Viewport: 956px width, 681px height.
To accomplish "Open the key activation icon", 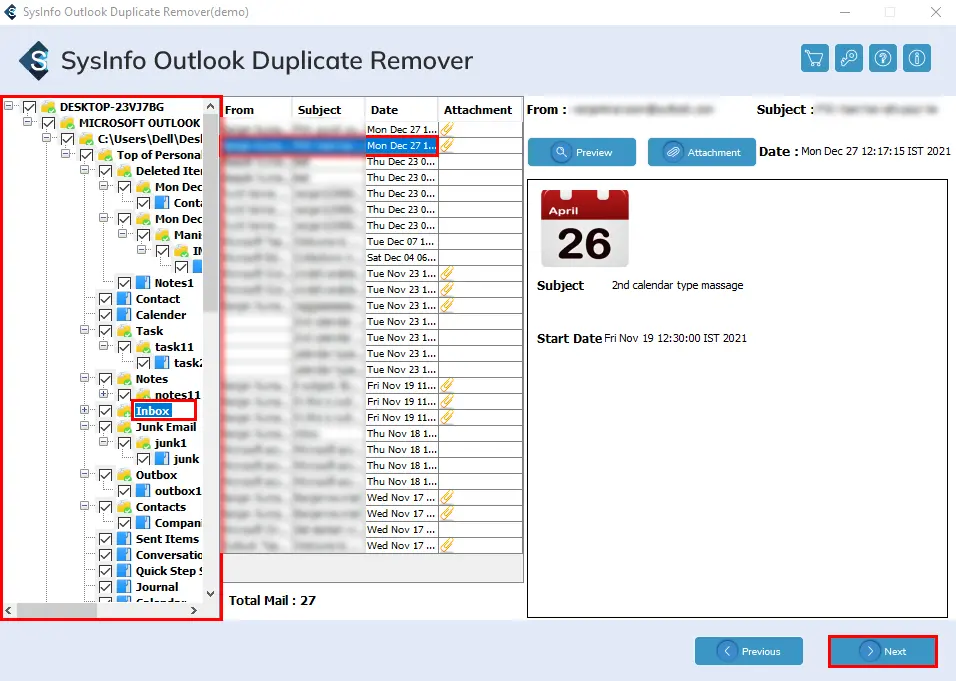I will coord(849,58).
